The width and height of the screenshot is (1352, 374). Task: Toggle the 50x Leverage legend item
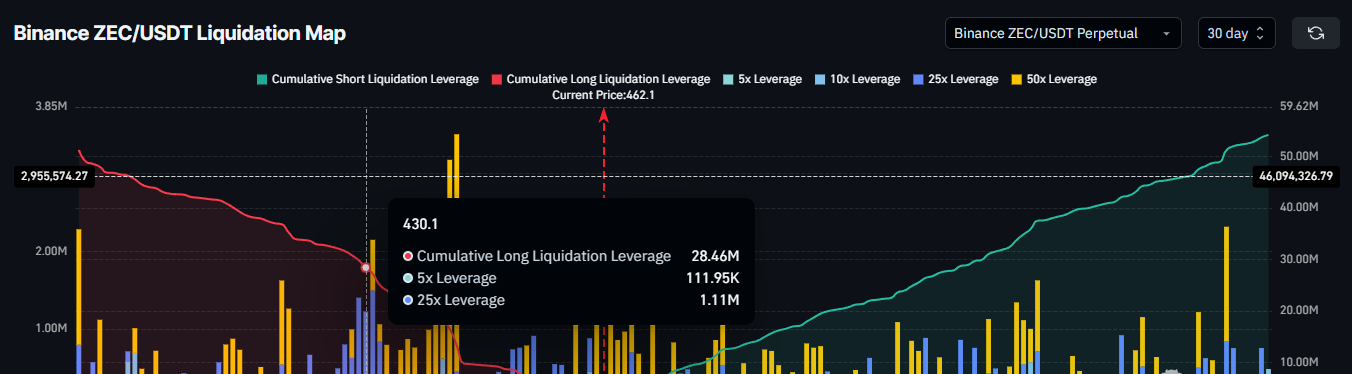click(x=1053, y=79)
